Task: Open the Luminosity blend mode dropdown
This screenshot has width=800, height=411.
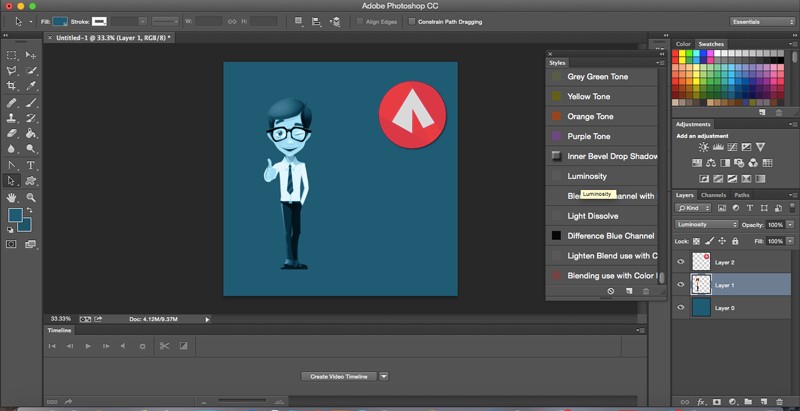Action: click(706, 224)
